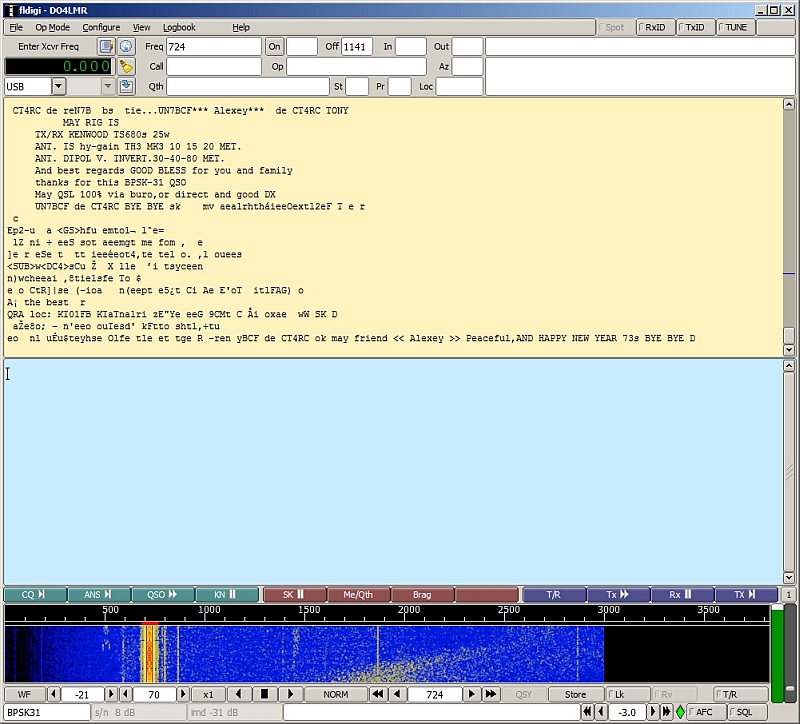Viewport: 800px width, 724px height.
Task: Click the green diamond squelch indicator
Action: tap(680, 713)
